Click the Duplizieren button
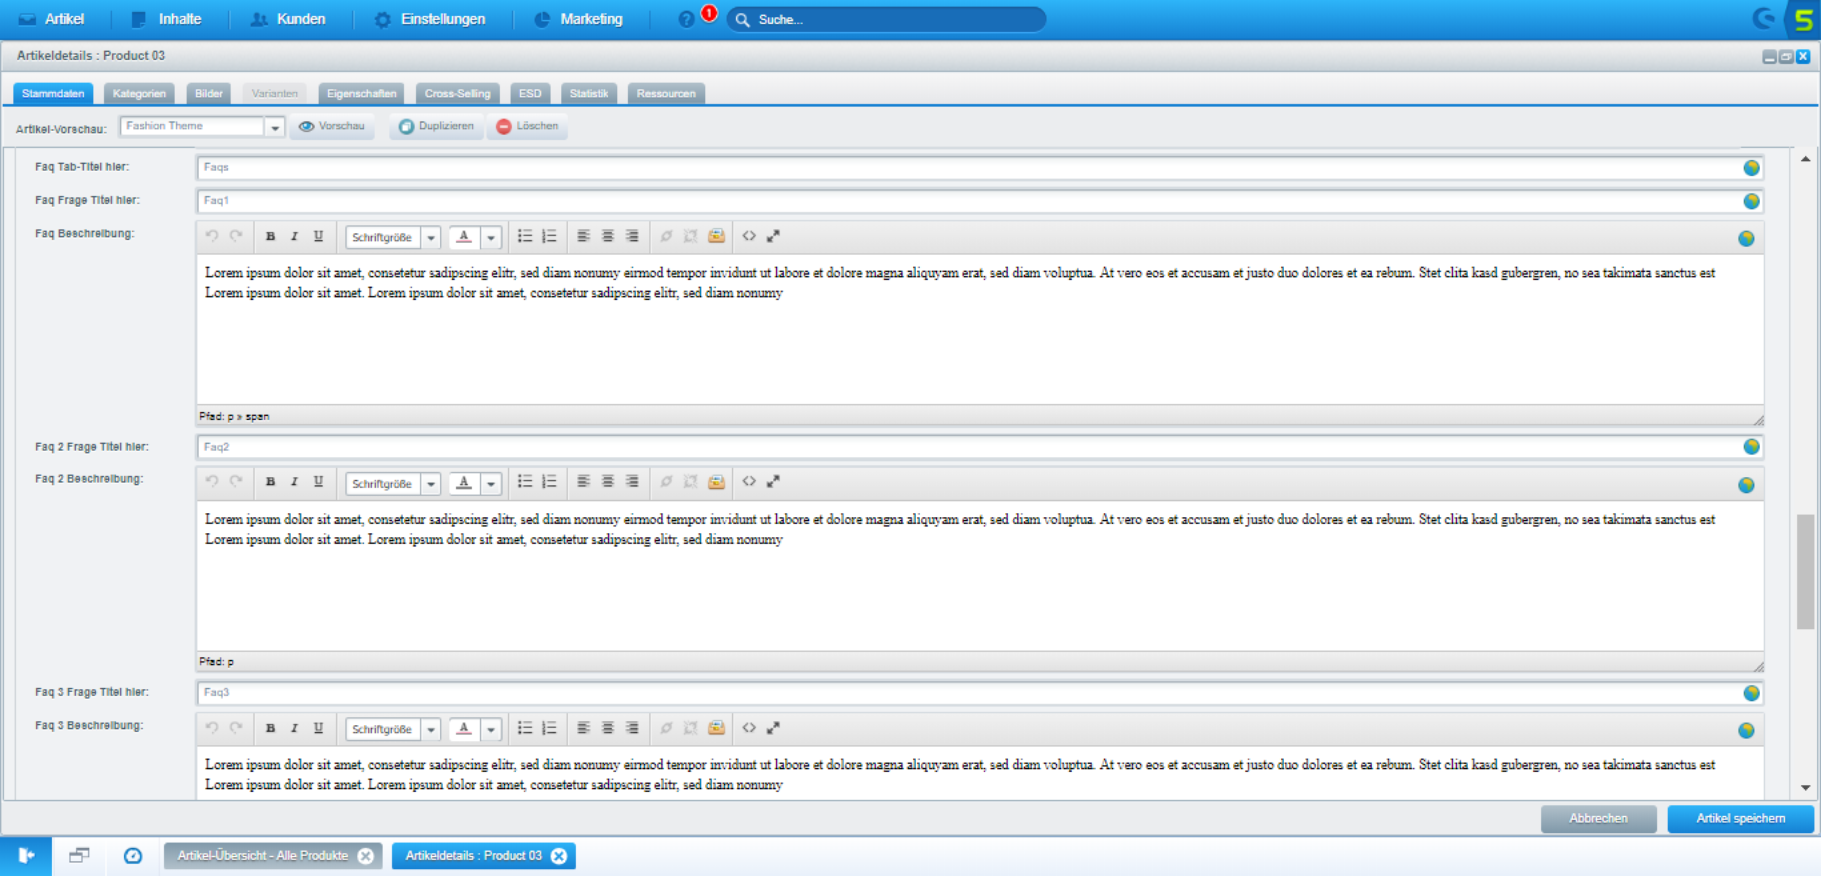 436,126
